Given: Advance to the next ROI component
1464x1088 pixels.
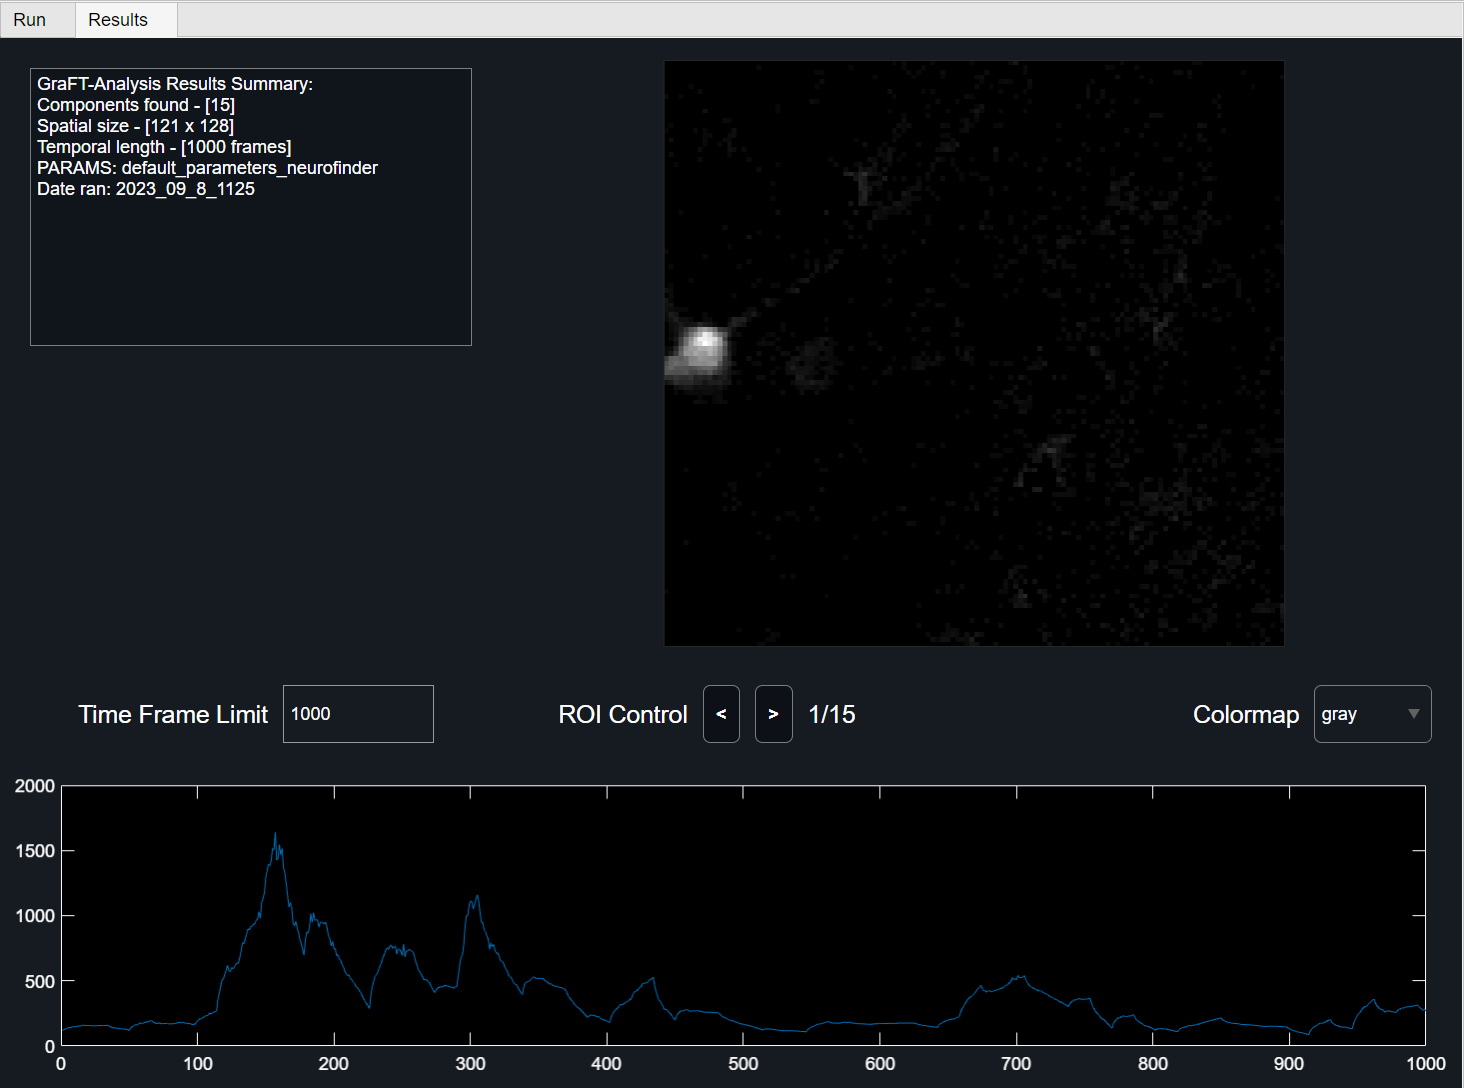Looking at the screenshot, I should coord(773,714).
